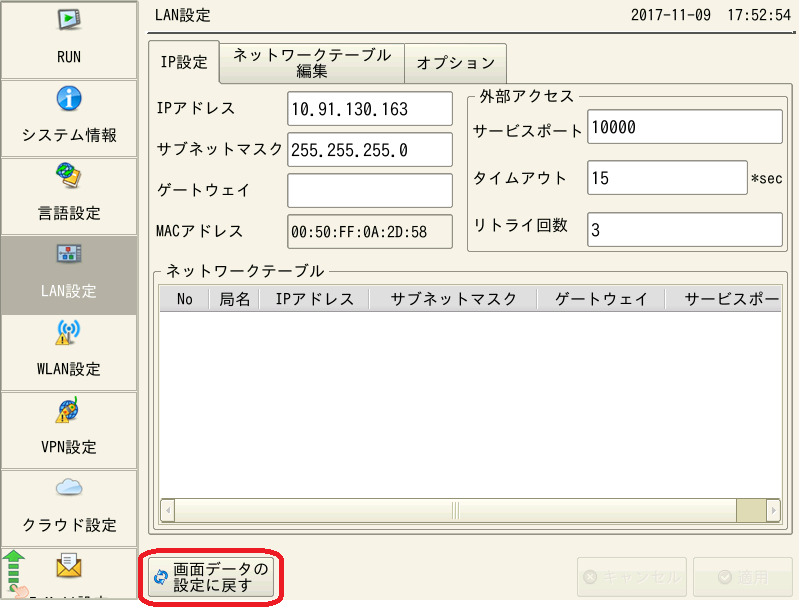This screenshot has height=611, width=799.
Task: Select the LAN設定 sidebar icon
Action: coord(69,255)
